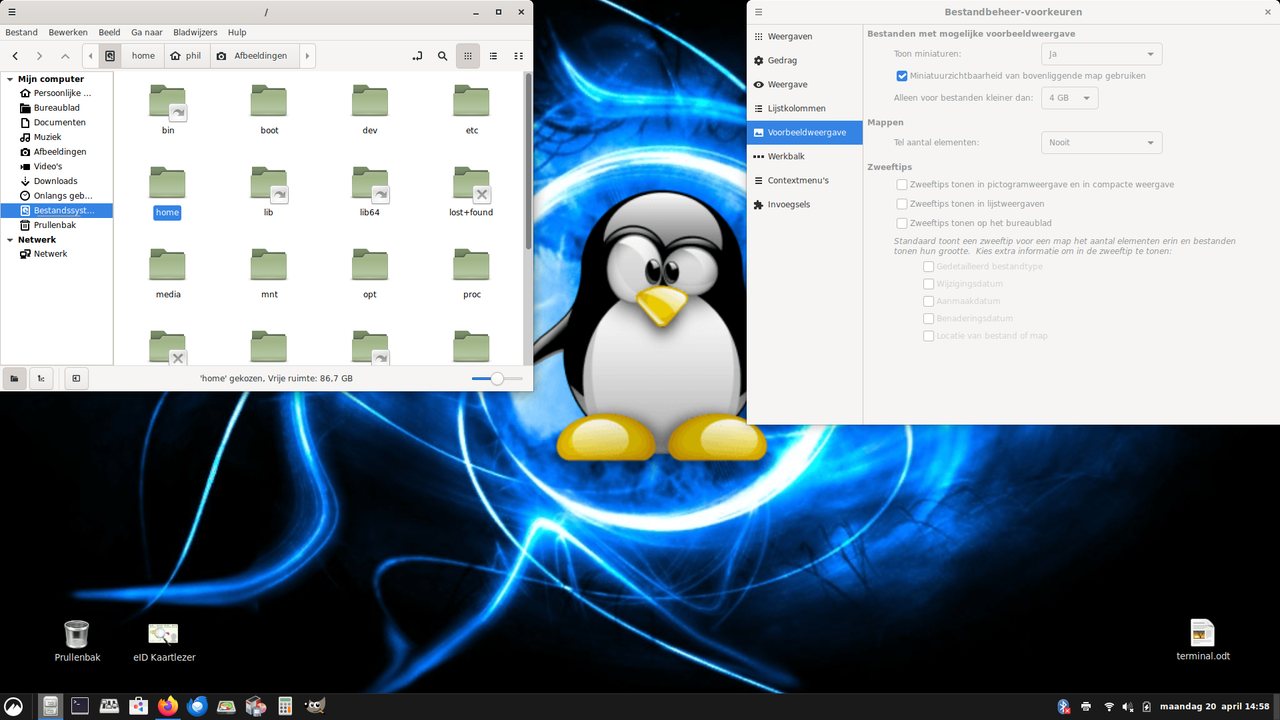Open the Bewerken menu
This screenshot has height=720, width=1280.
pos(68,33)
